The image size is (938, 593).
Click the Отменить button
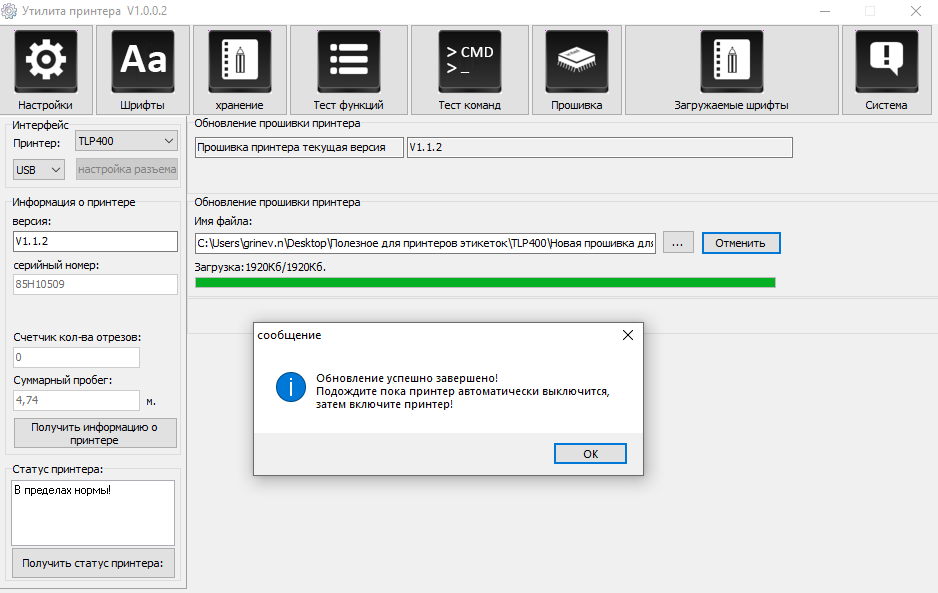point(740,243)
